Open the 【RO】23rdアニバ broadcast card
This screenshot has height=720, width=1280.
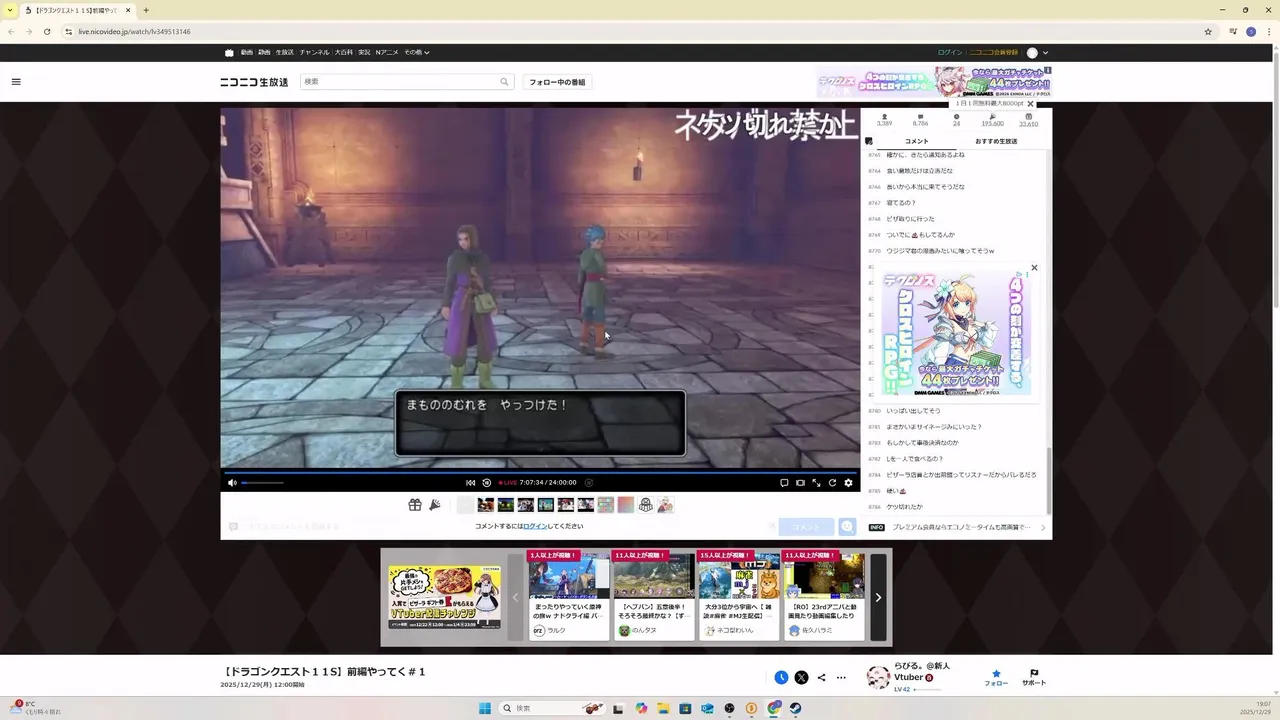pyautogui.click(x=824, y=596)
